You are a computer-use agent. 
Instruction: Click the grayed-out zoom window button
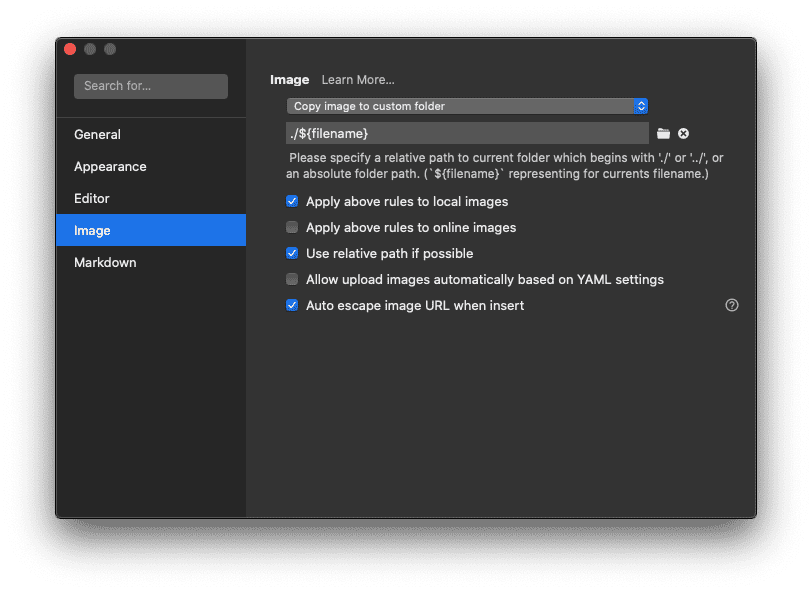[110, 49]
